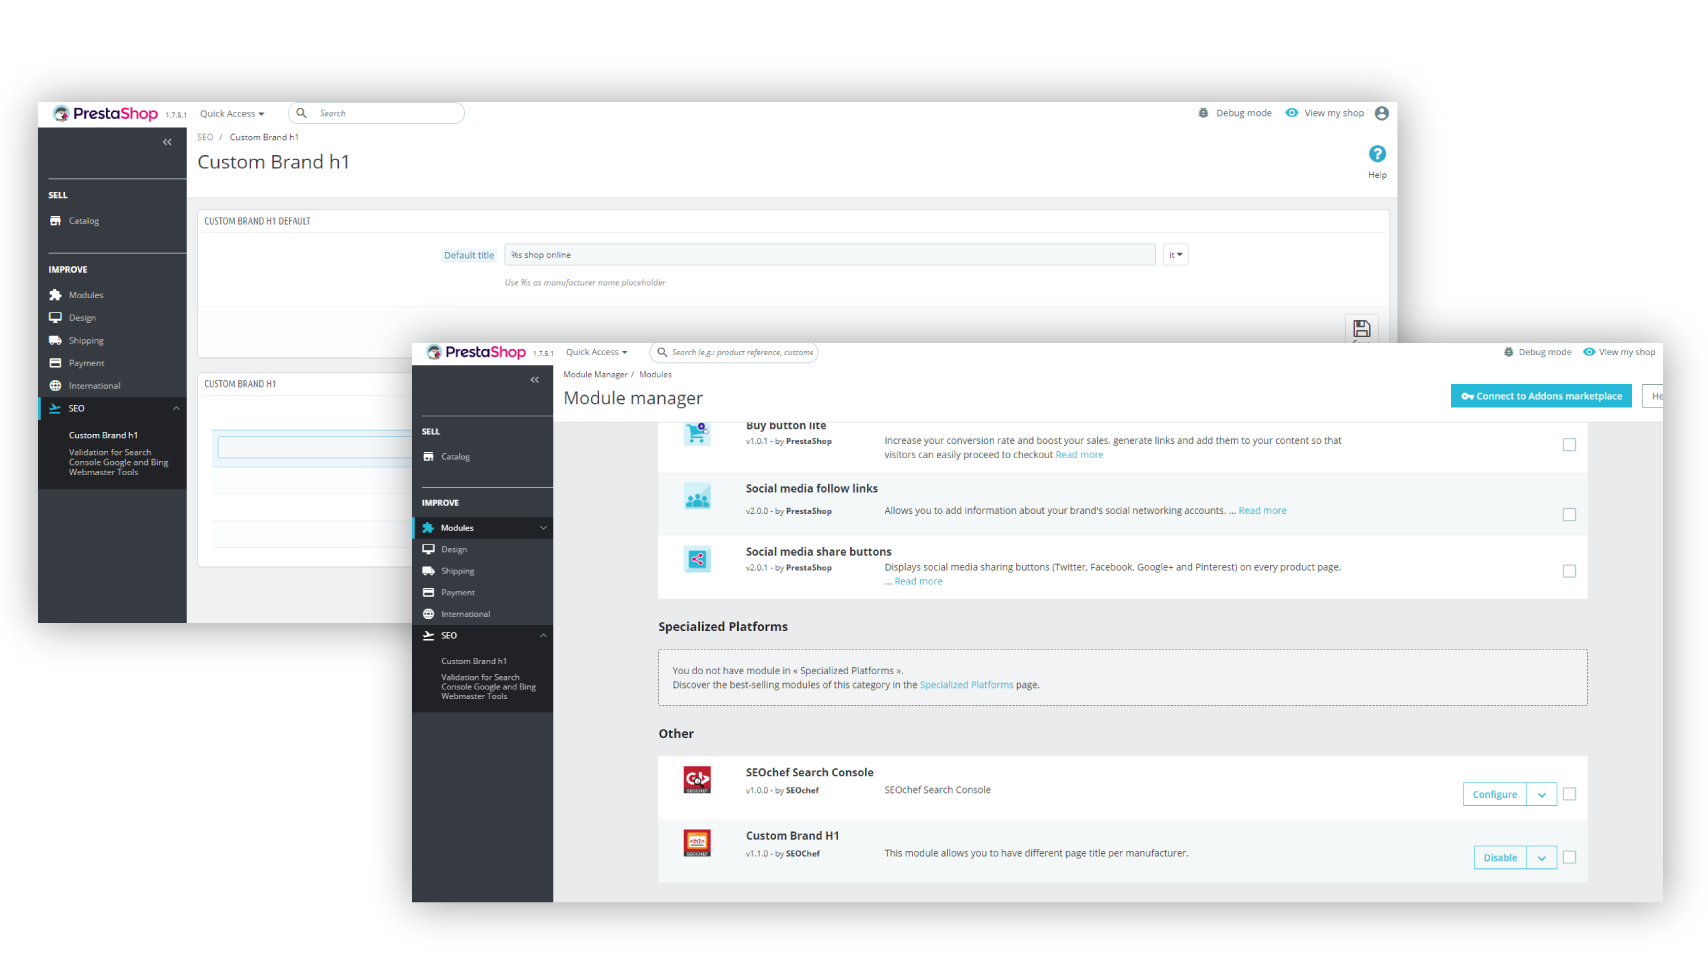Tick checkbox for Social media follow links

(x=1569, y=515)
